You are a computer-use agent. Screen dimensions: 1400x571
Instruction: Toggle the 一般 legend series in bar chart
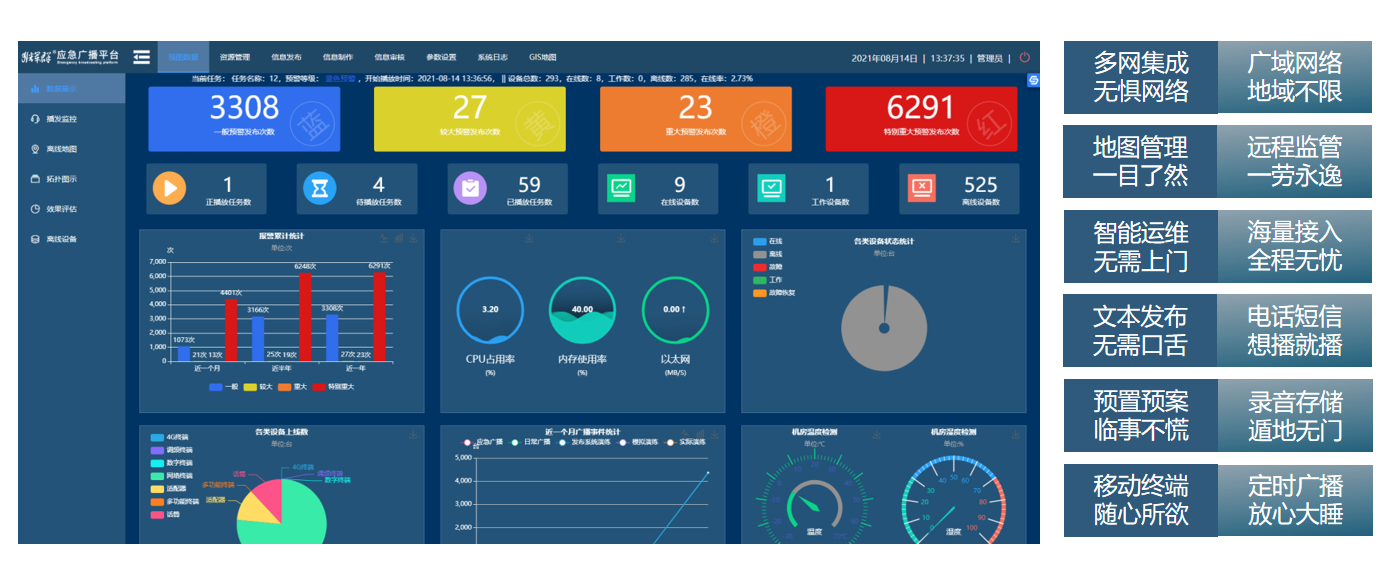(224, 386)
